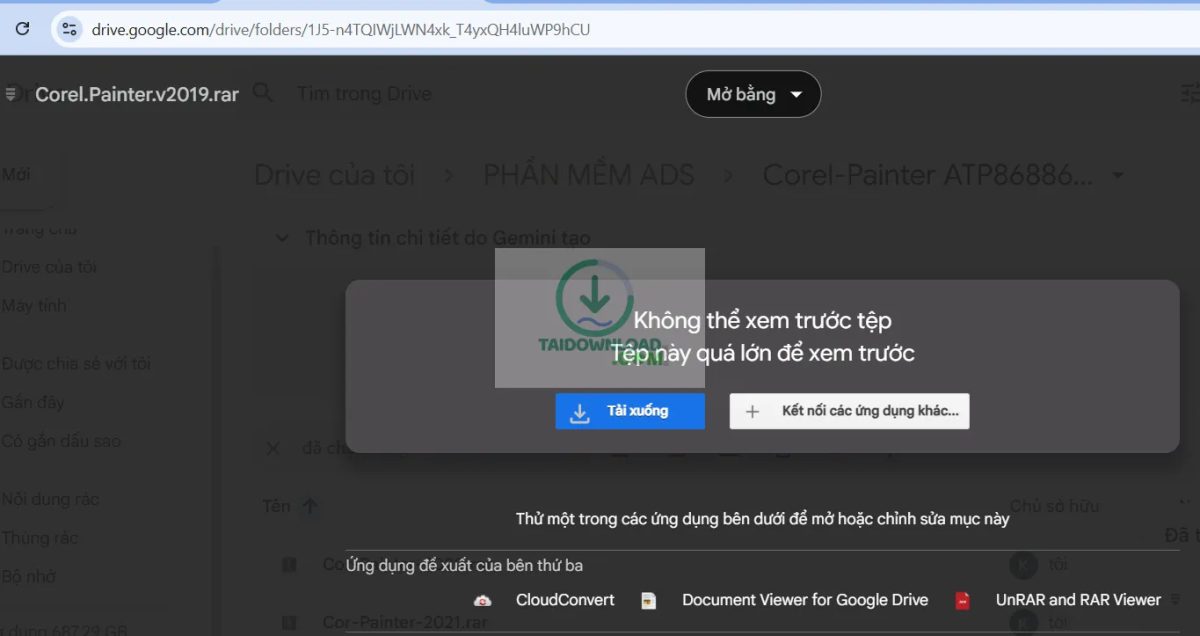
Task: Collapse the Gemini-generated details section
Action: click(283, 238)
